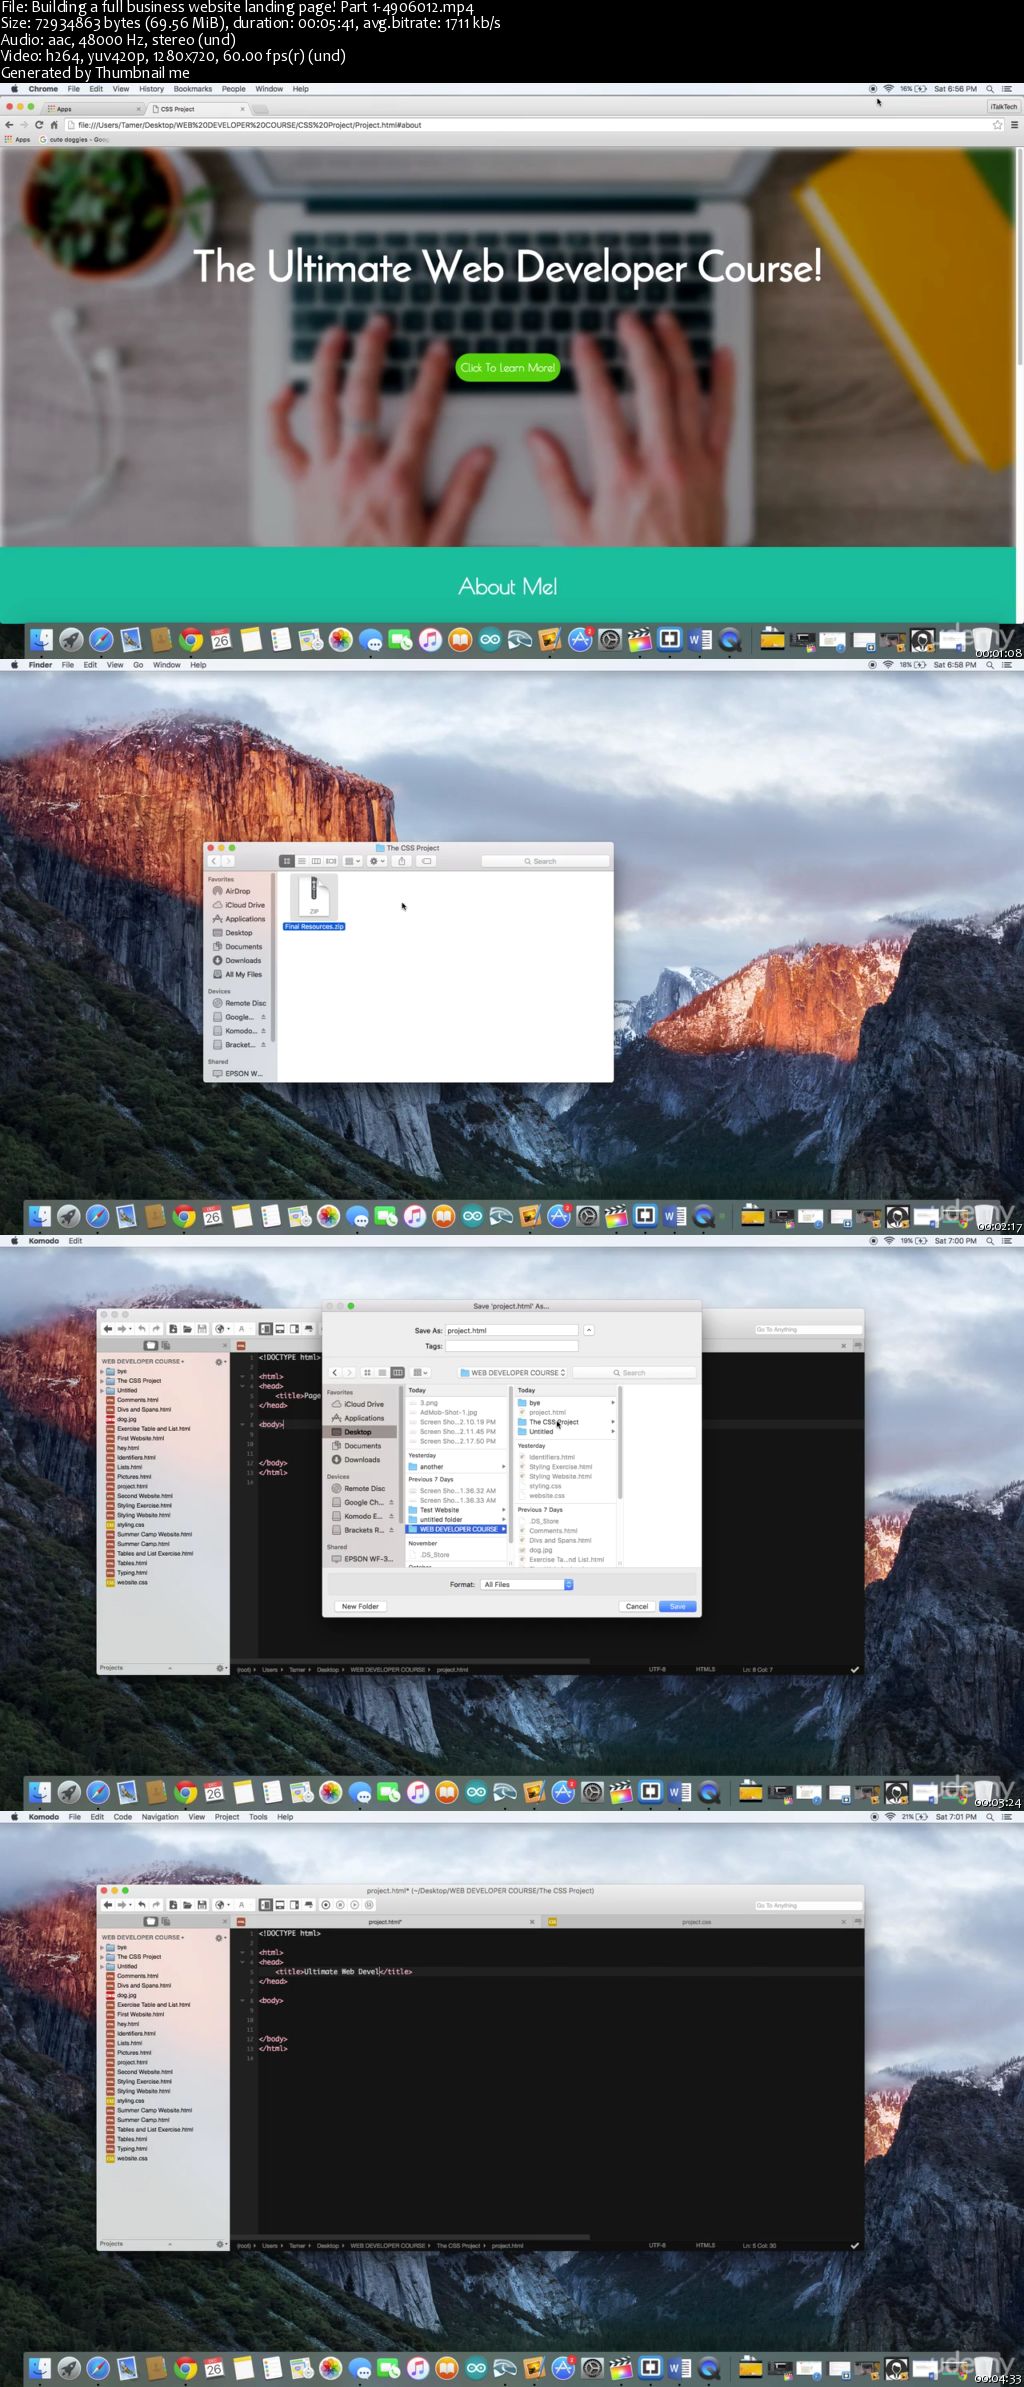Click Komodo undo icon, 00:04:33 frame
Viewport: 1024px width, 2387px height.
tap(142, 1905)
